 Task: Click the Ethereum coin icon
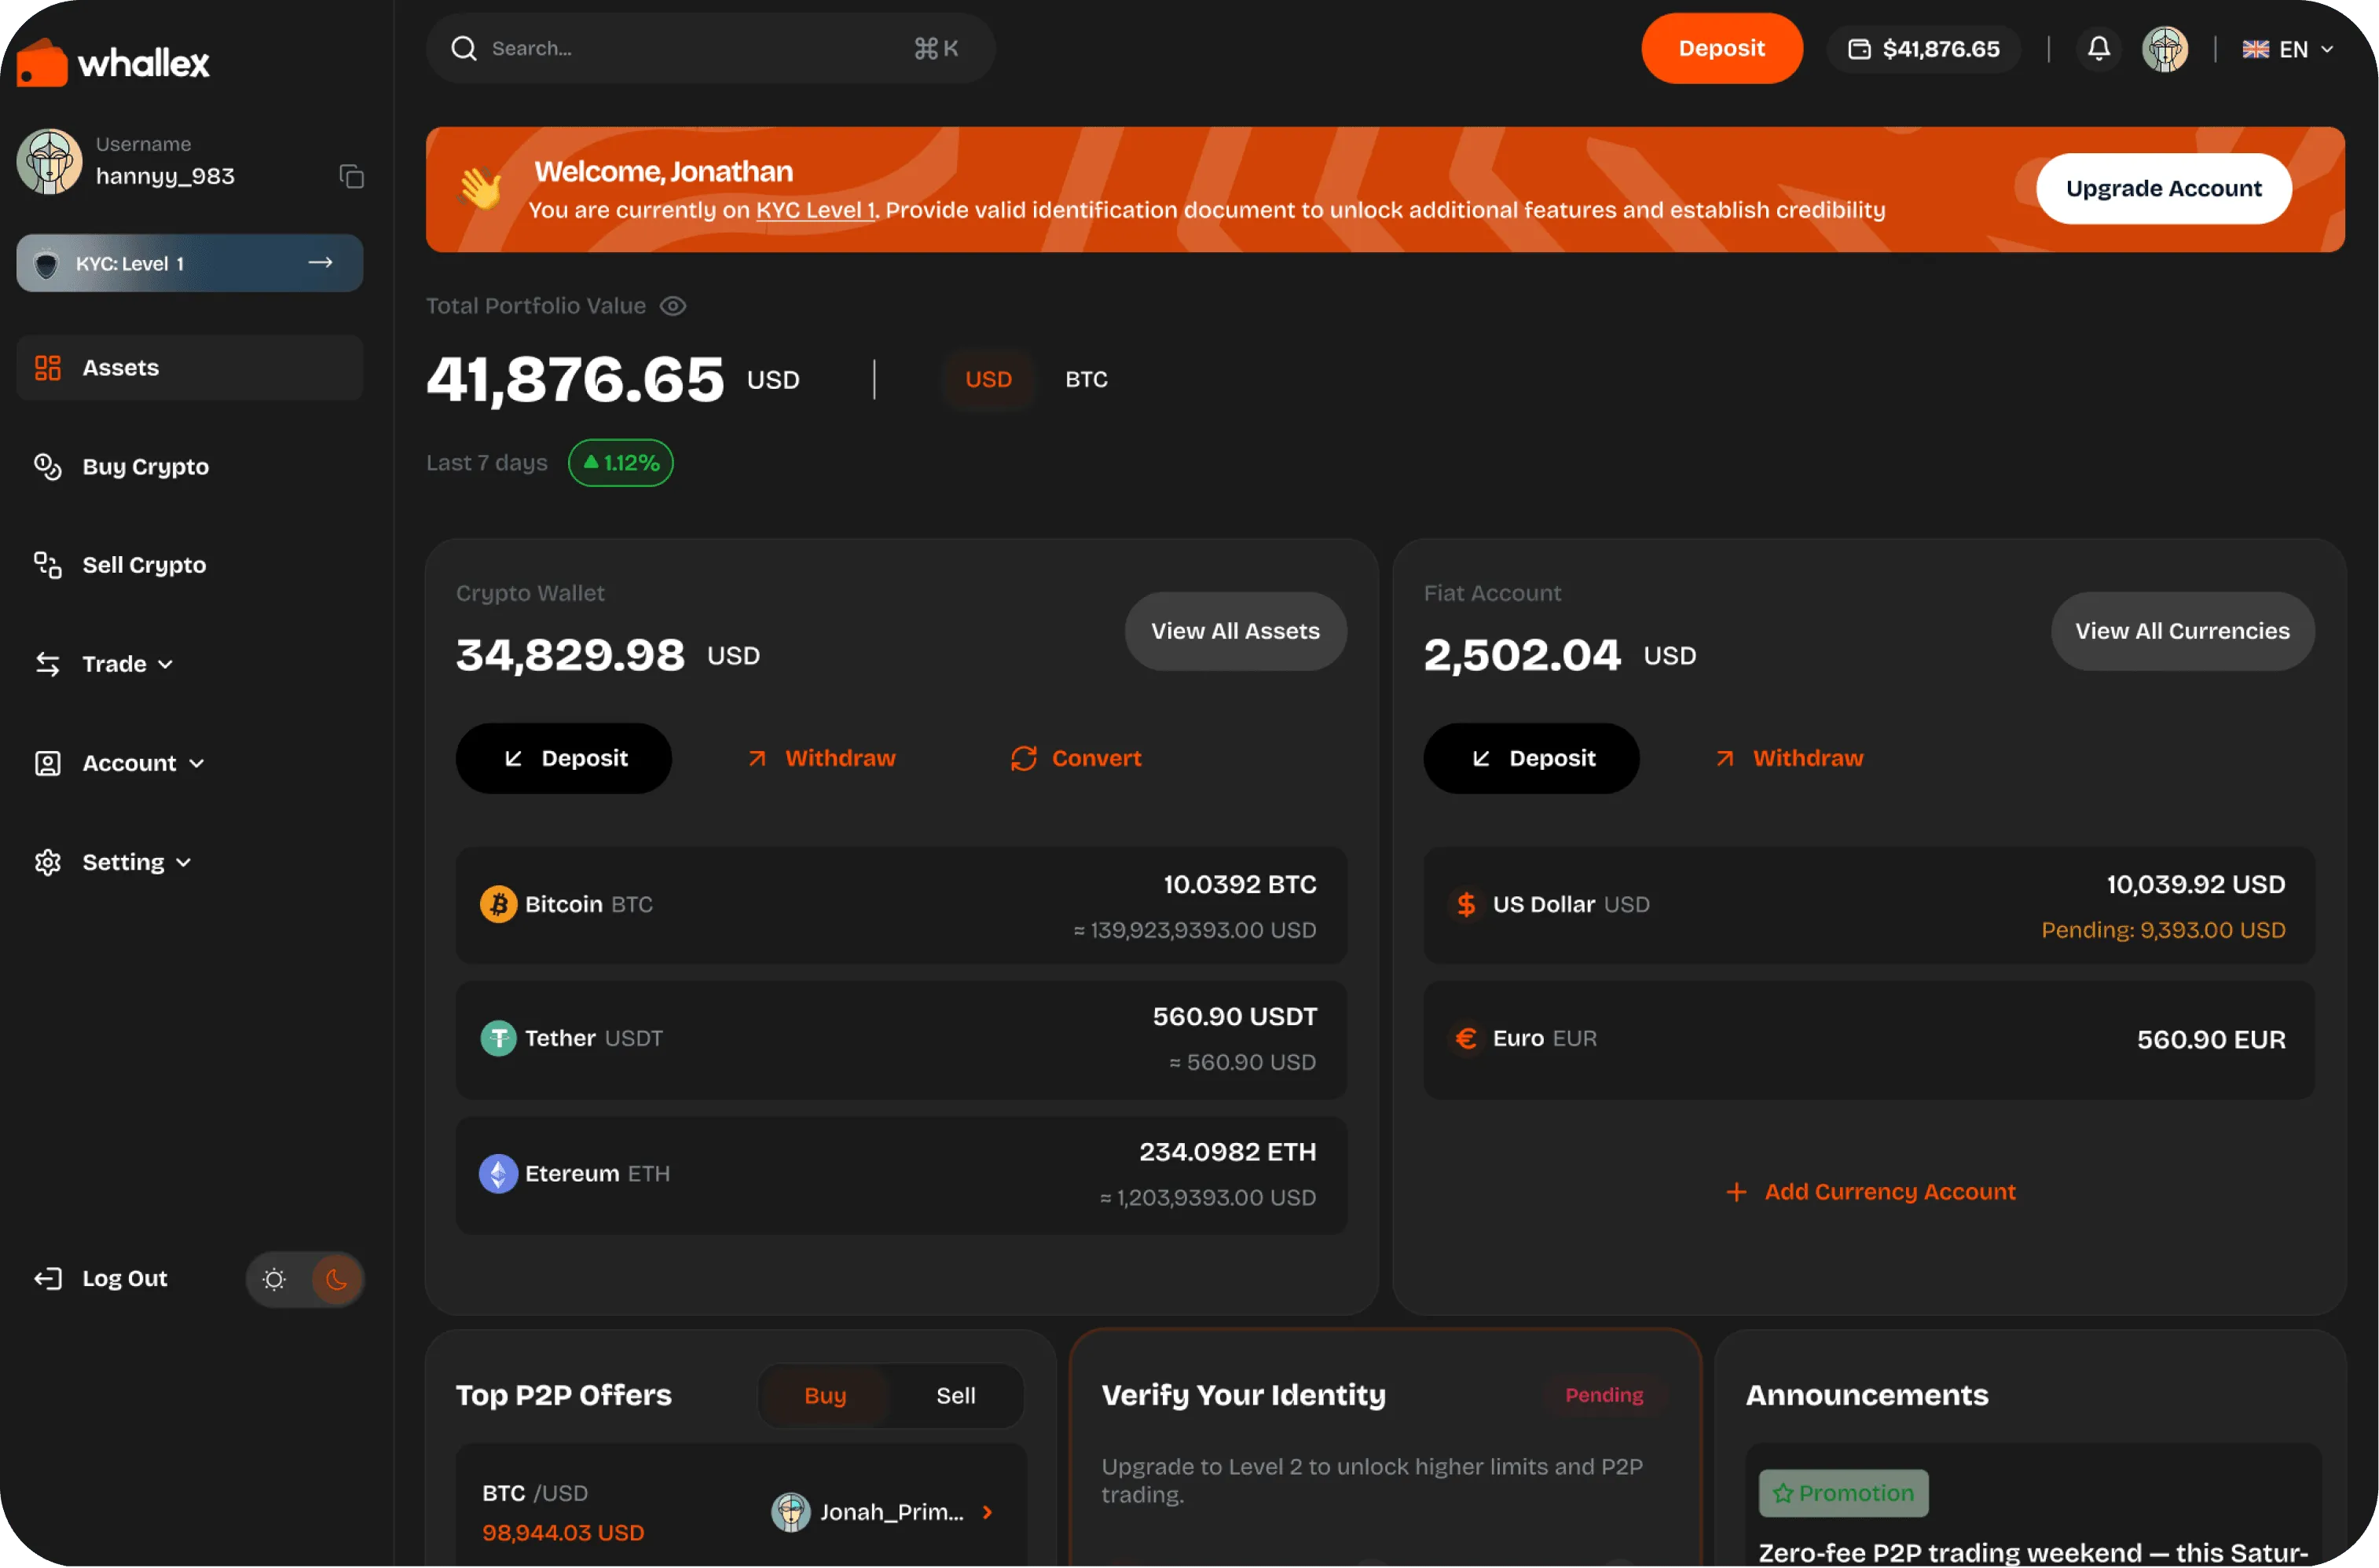click(x=498, y=1173)
